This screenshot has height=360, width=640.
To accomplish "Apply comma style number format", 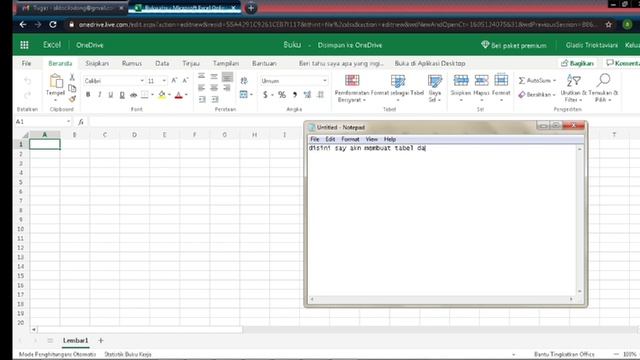I will click(x=295, y=95).
